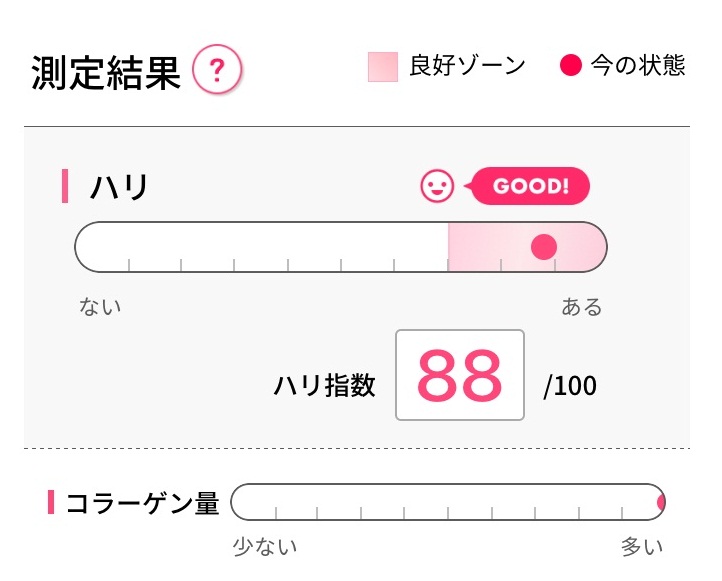
Task: Click the 少ない label below collagen bar
Action: tap(265, 546)
